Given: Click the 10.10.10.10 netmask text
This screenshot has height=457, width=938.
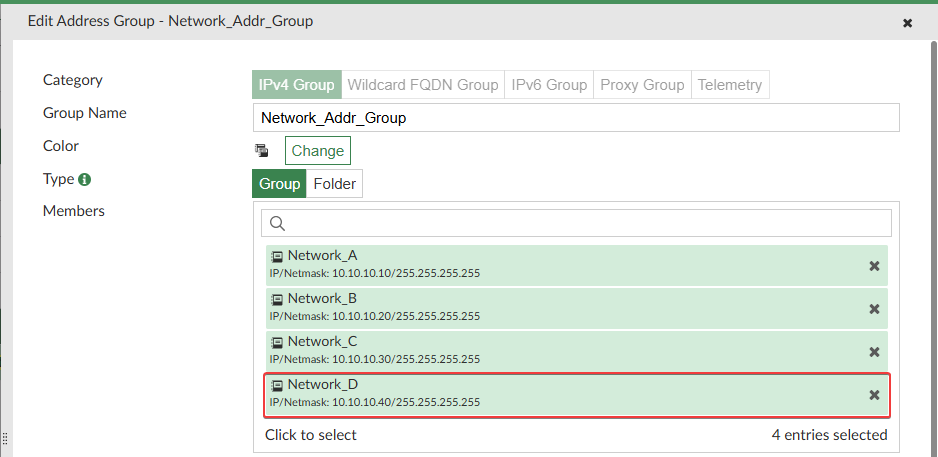Looking at the screenshot, I should click(374, 273).
